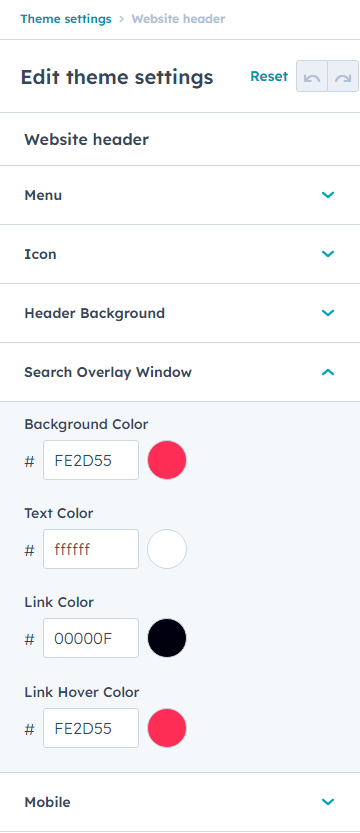360x833 pixels.
Task: Expand the Mobile section chevron
Action: click(x=328, y=802)
